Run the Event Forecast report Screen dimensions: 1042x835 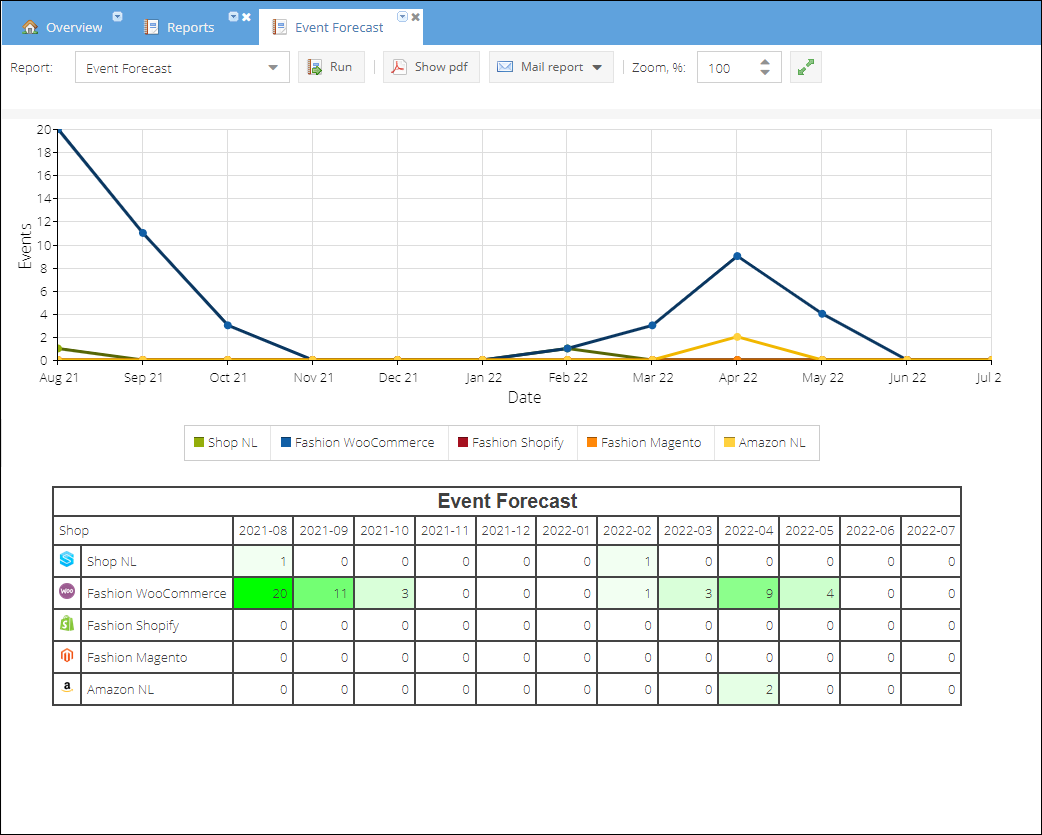point(331,67)
